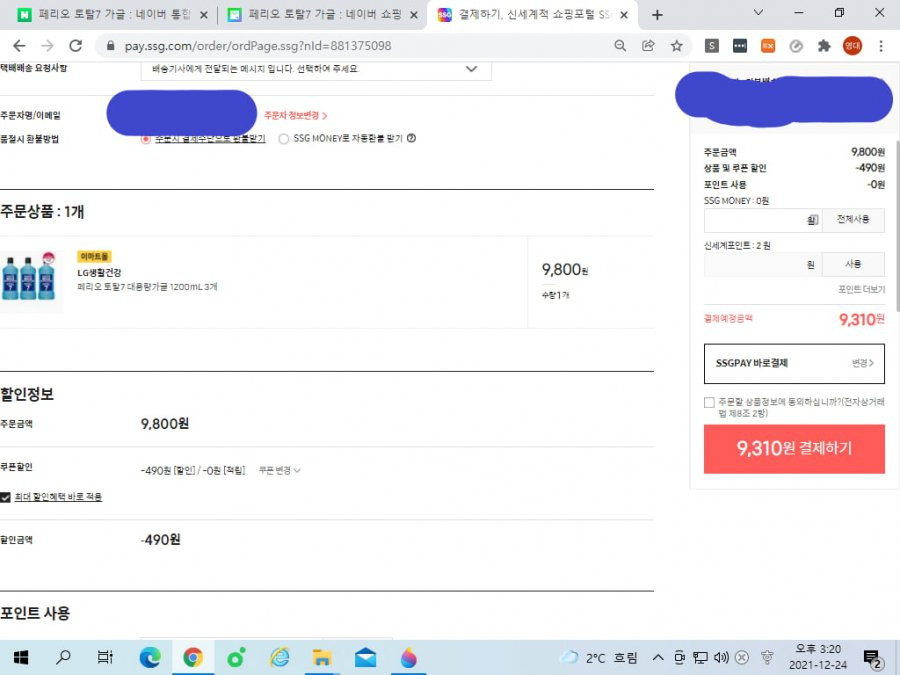Close the Naver shopping tab
The height and width of the screenshot is (675, 900).
click(x=414, y=15)
